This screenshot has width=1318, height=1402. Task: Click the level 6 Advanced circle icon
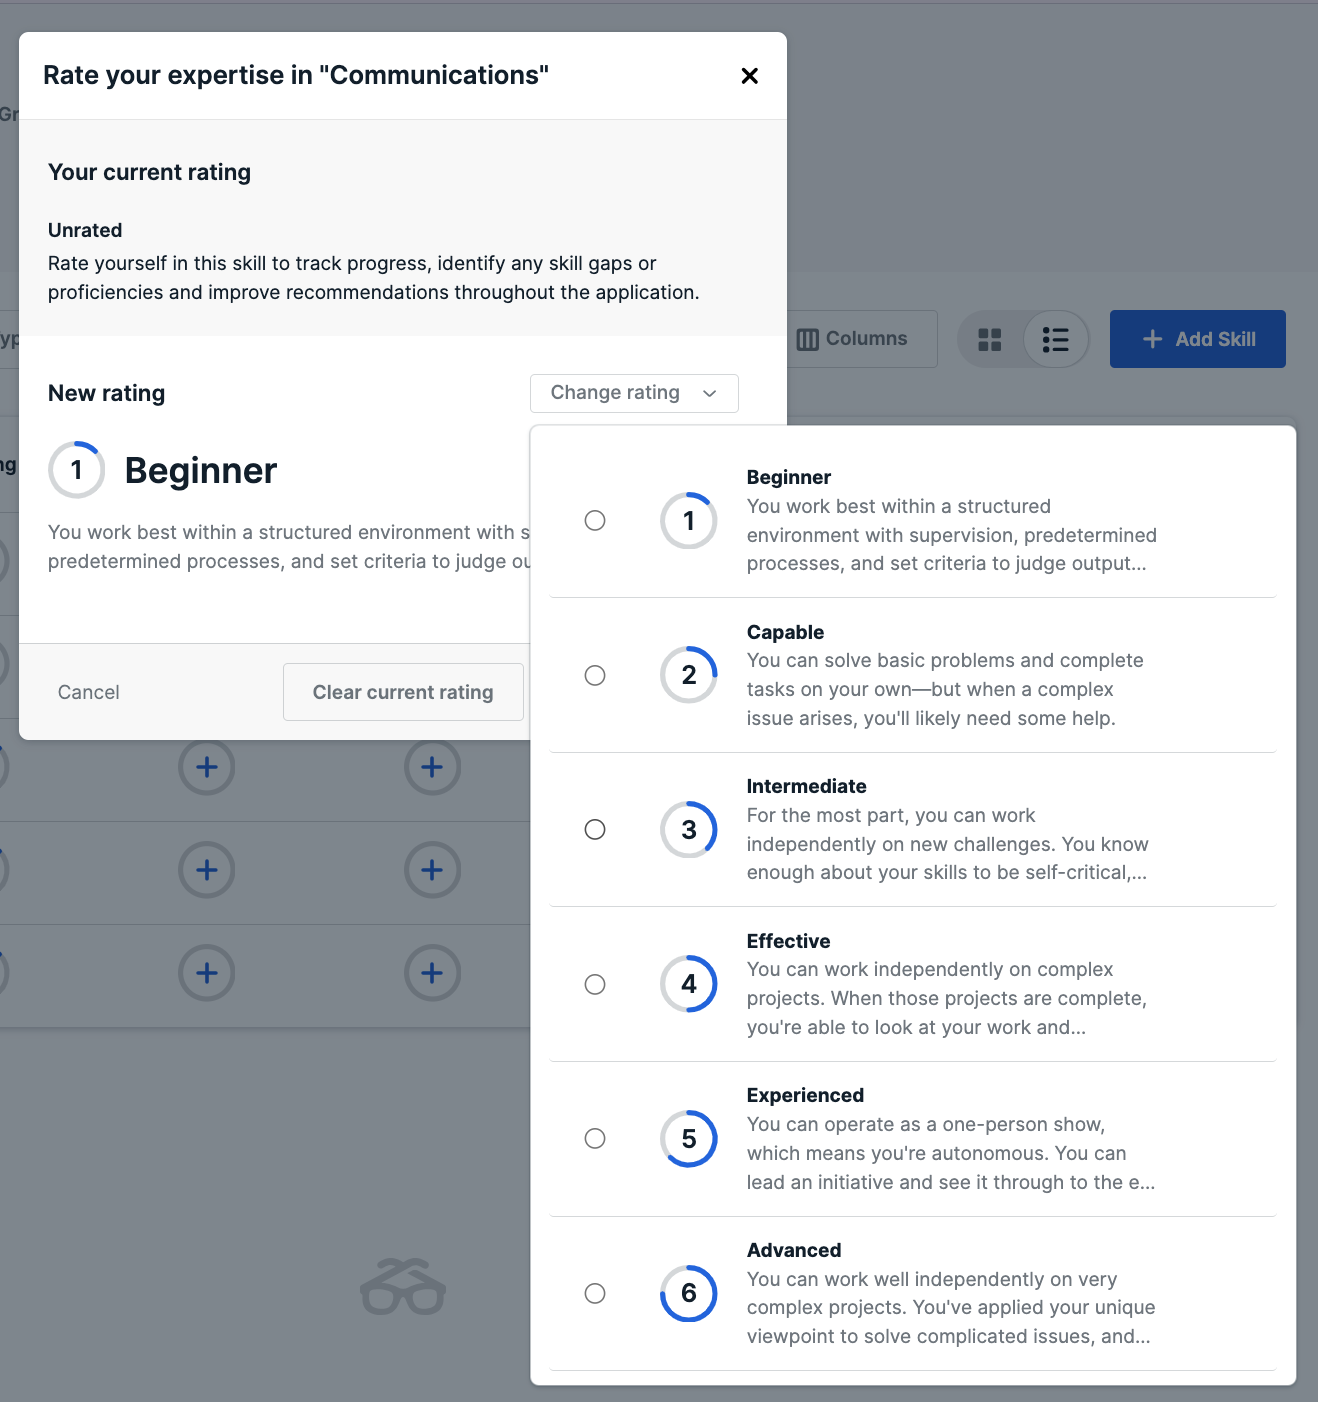(x=689, y=1293)
